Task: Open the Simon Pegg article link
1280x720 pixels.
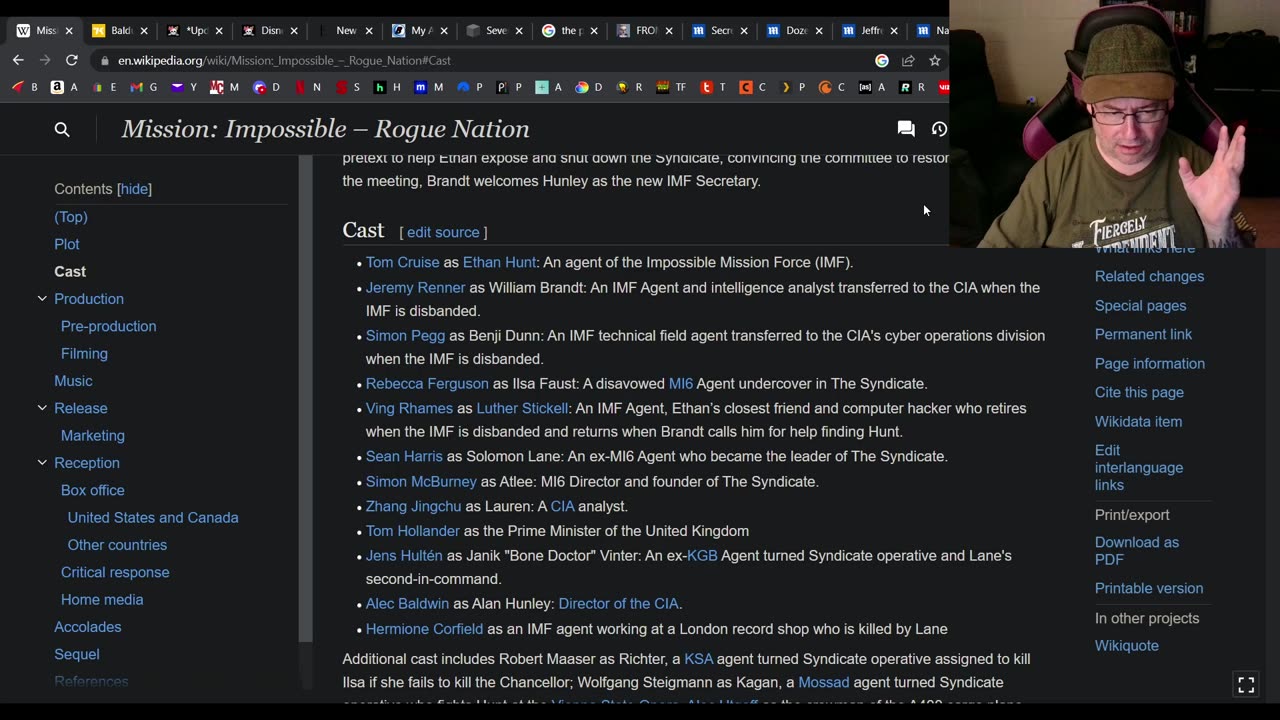Action: (x=405, y=336)
